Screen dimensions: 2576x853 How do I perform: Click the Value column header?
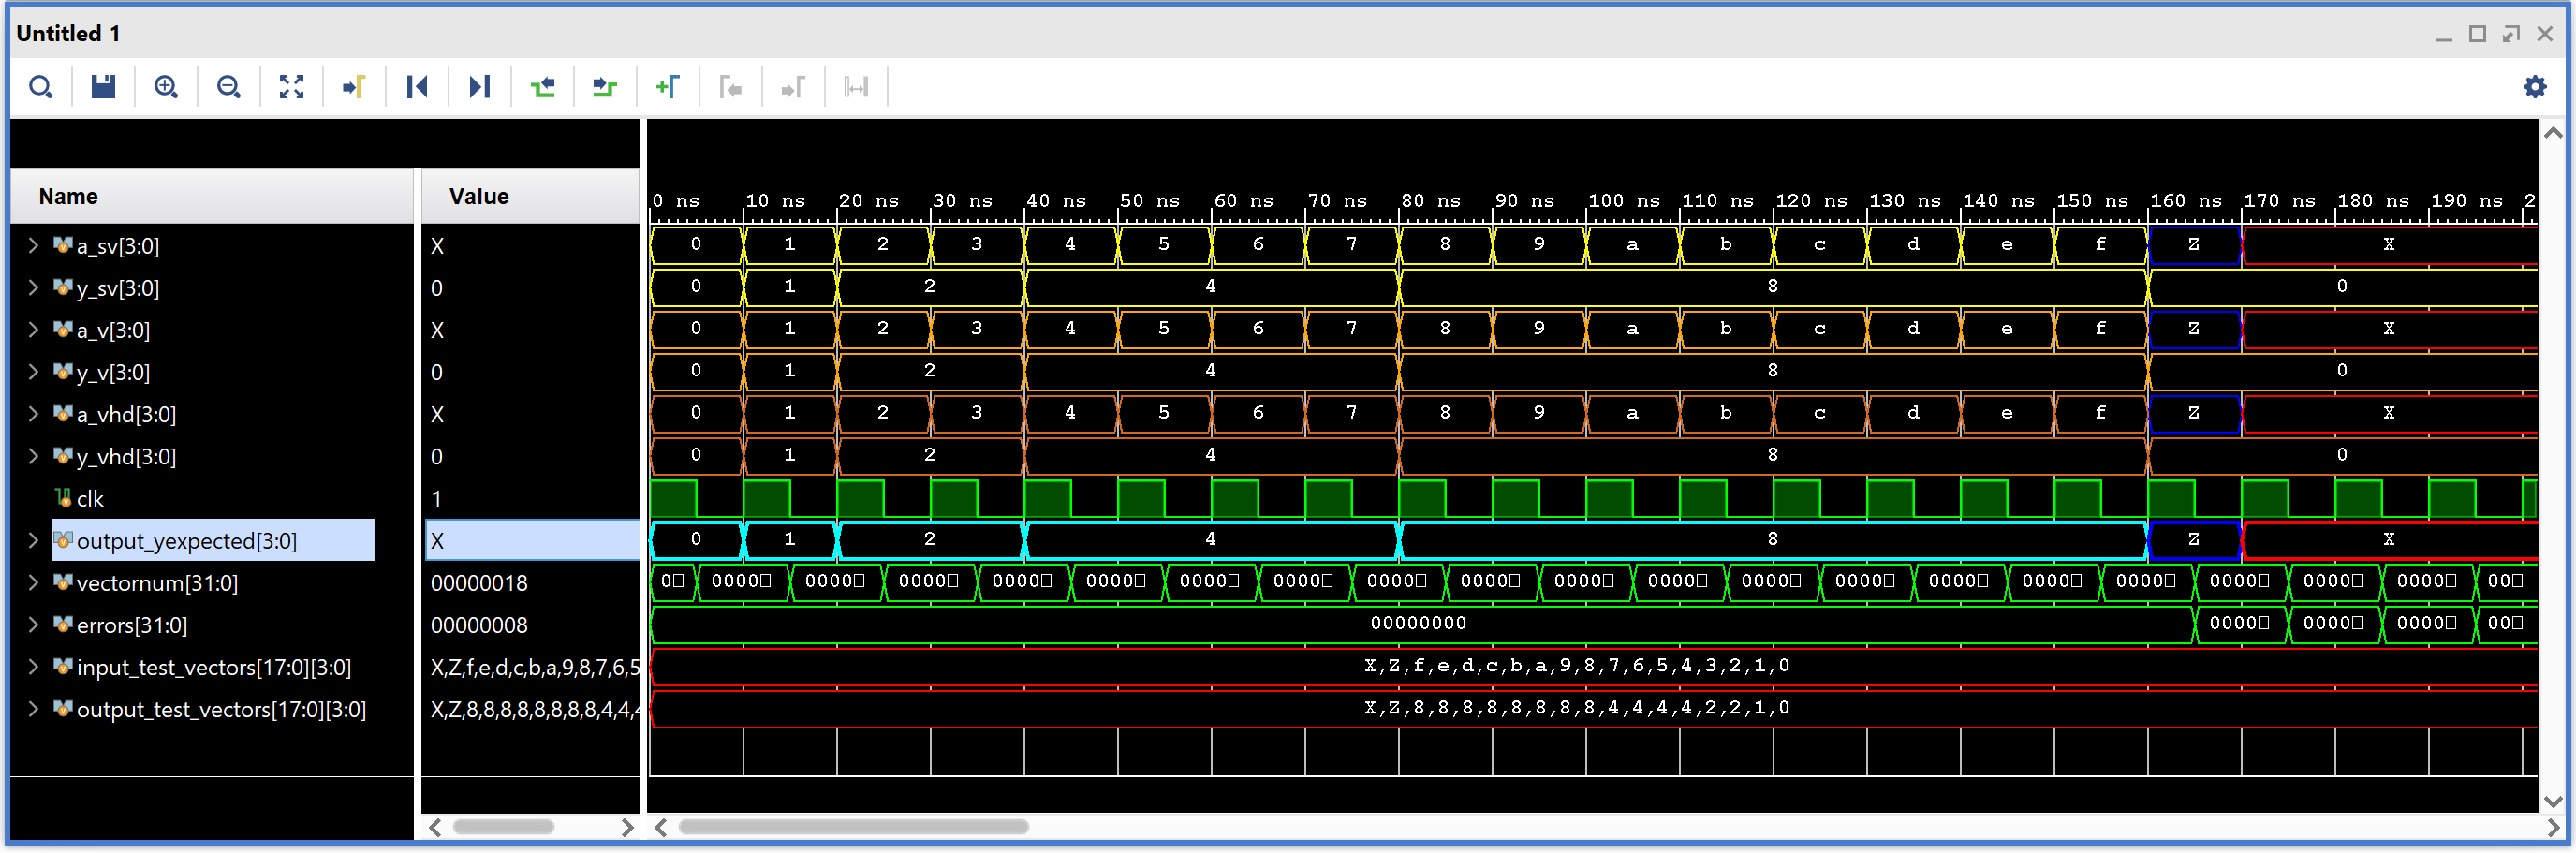[x=478, y=197]
